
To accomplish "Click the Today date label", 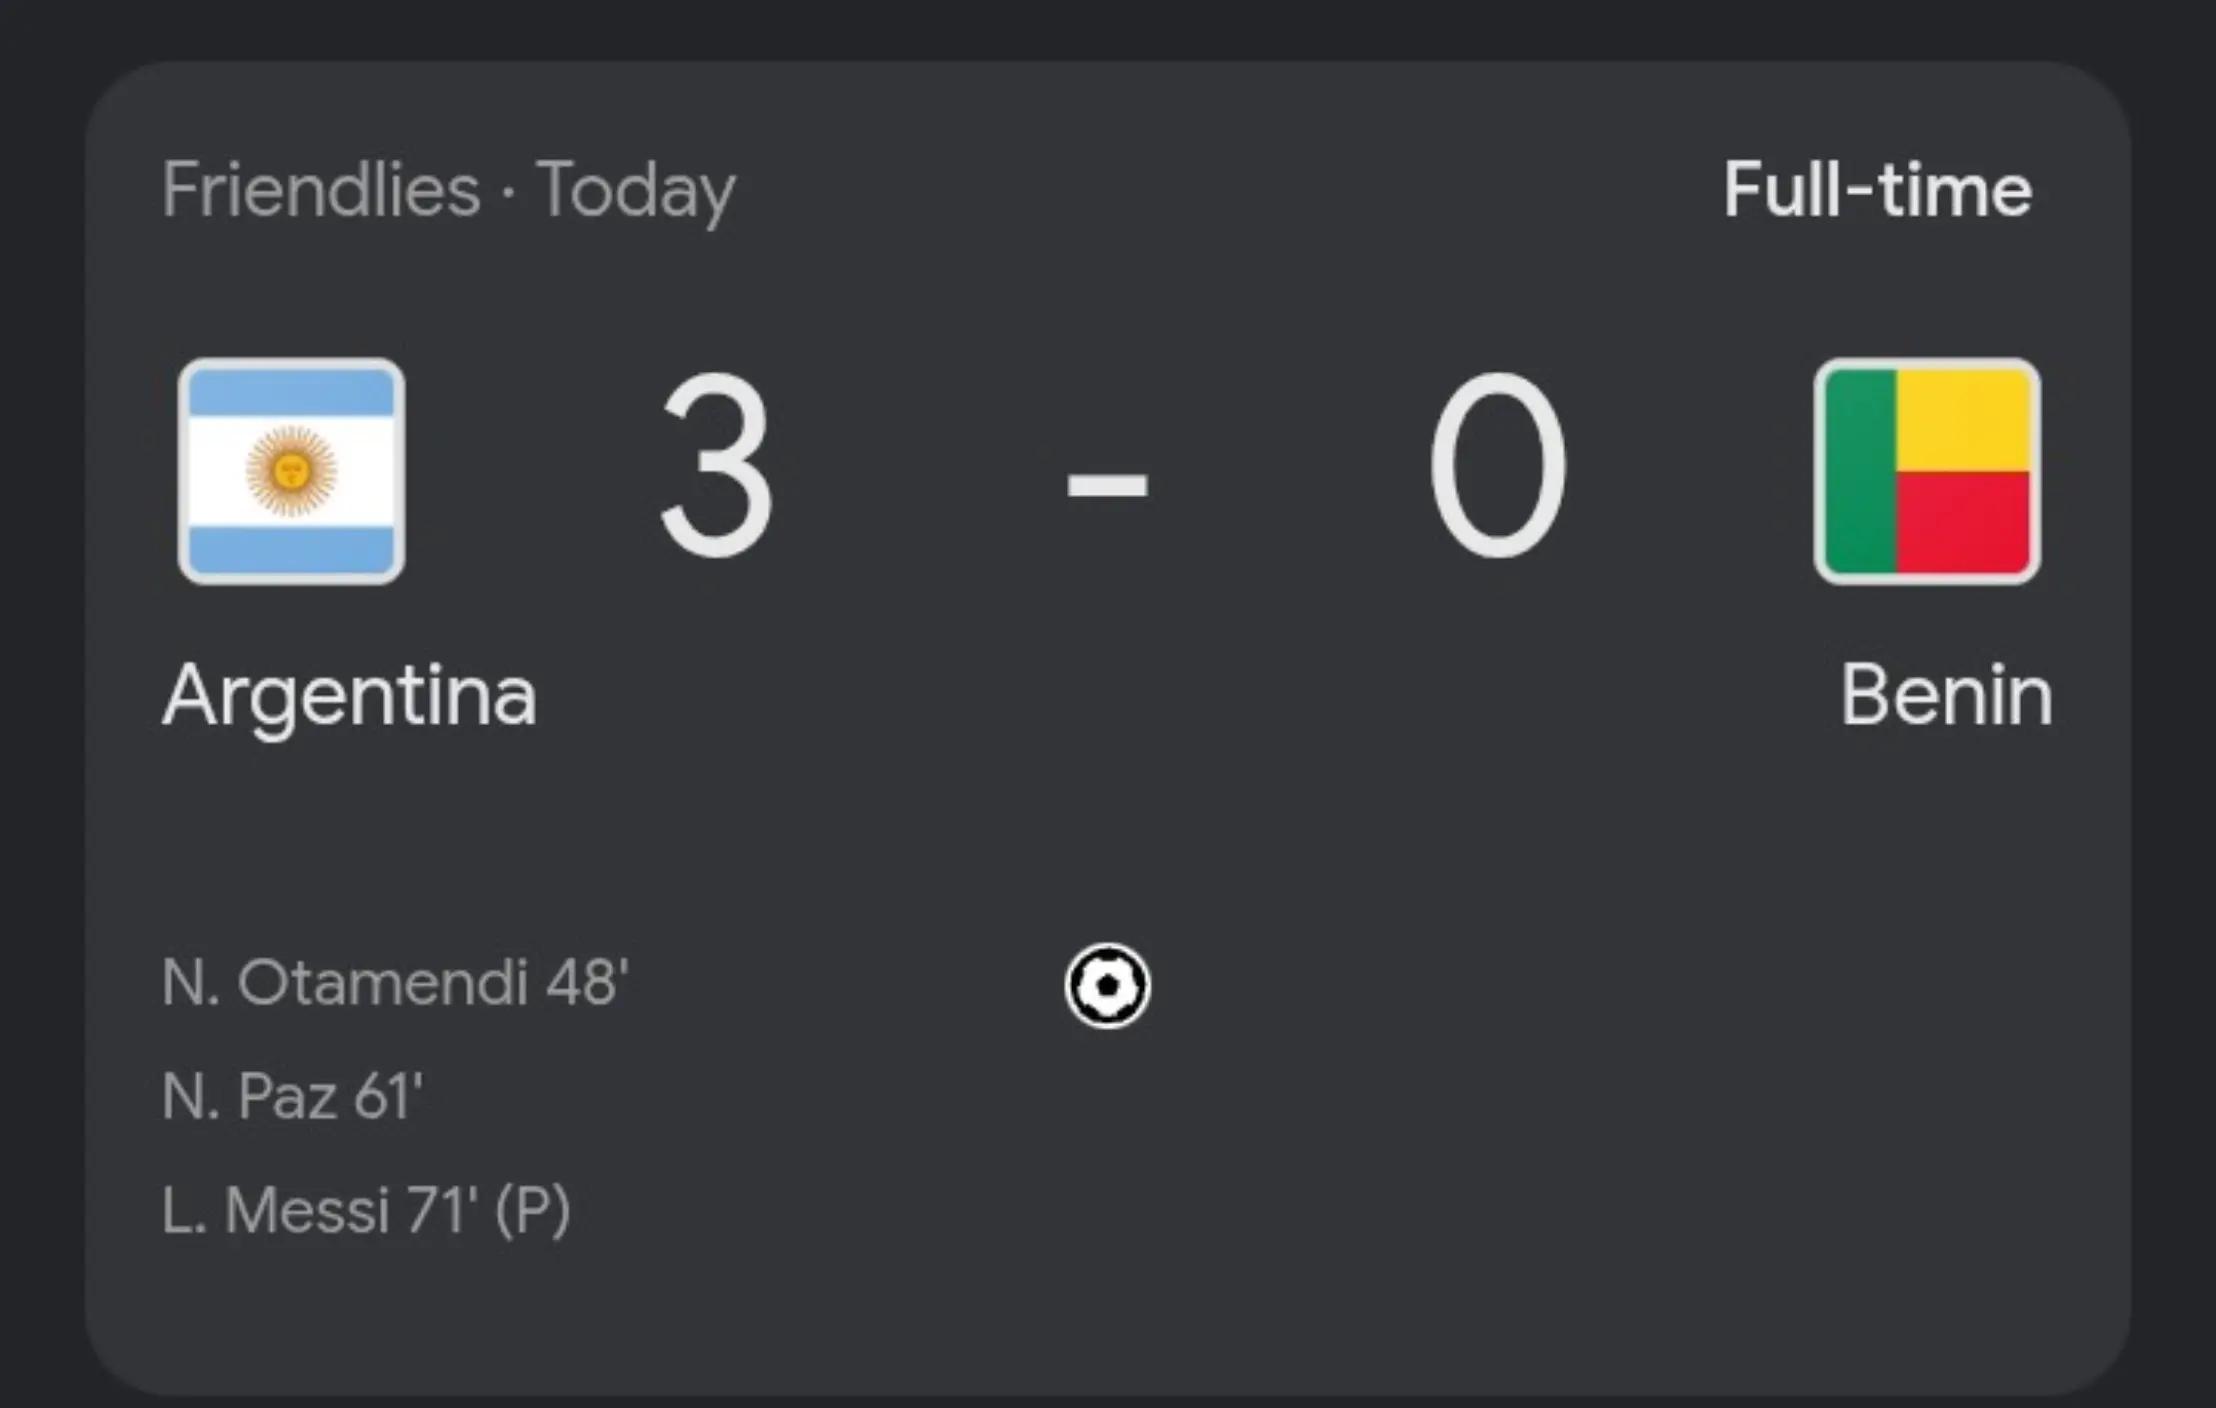I will point(636,192).
